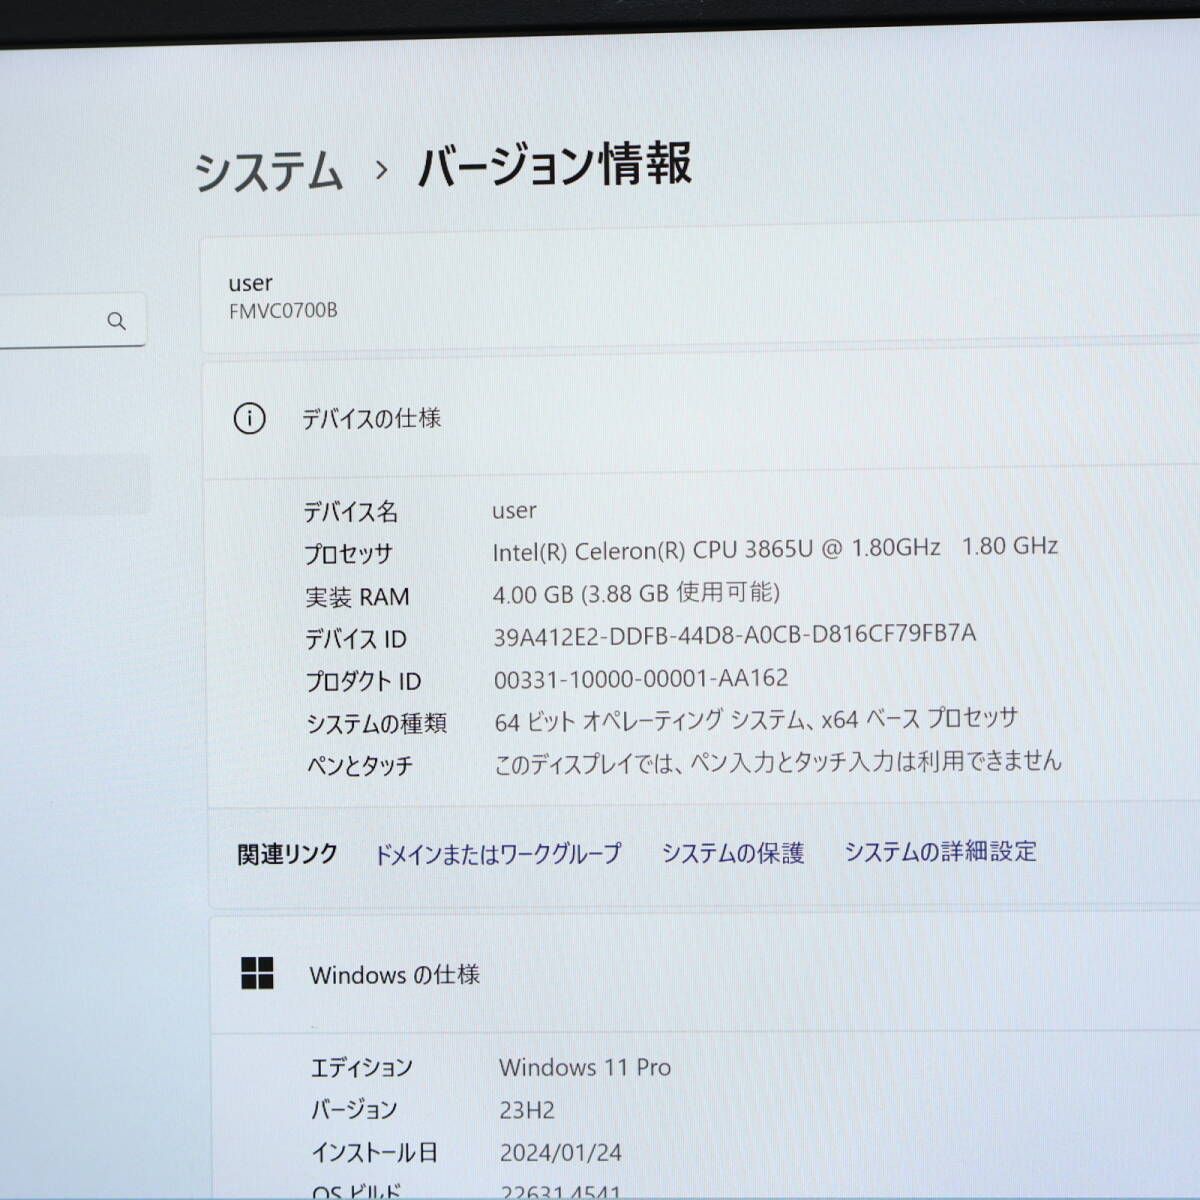Image resolution: width=1200 pixels, height=1200 pixels.
Task: Click the user heading above FMVC0700B
Action: point(250,283)
